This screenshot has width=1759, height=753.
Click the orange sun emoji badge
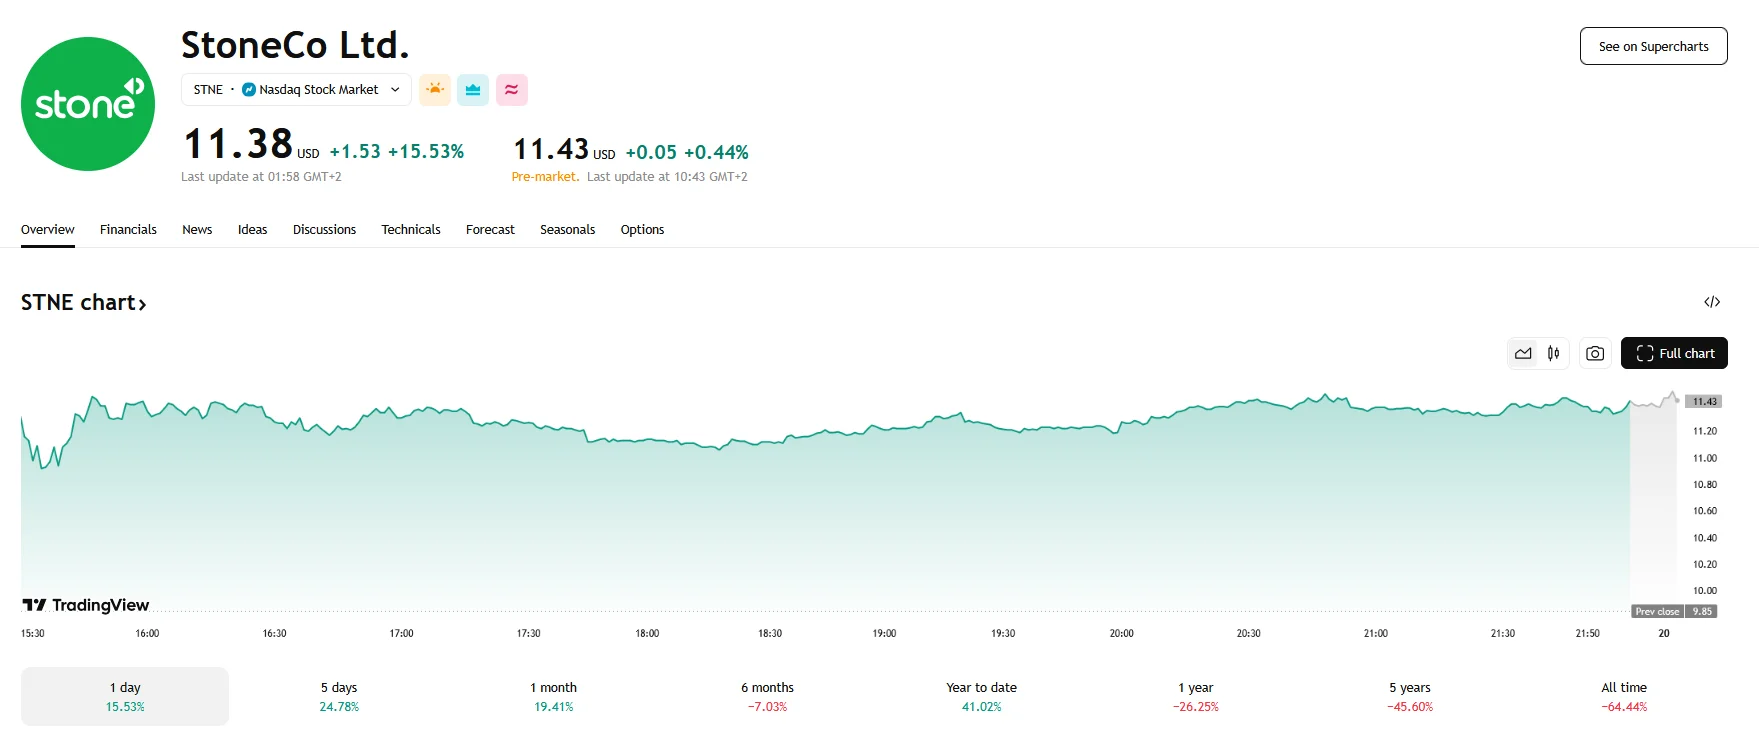pyautogui.click(x=434, y=89)
